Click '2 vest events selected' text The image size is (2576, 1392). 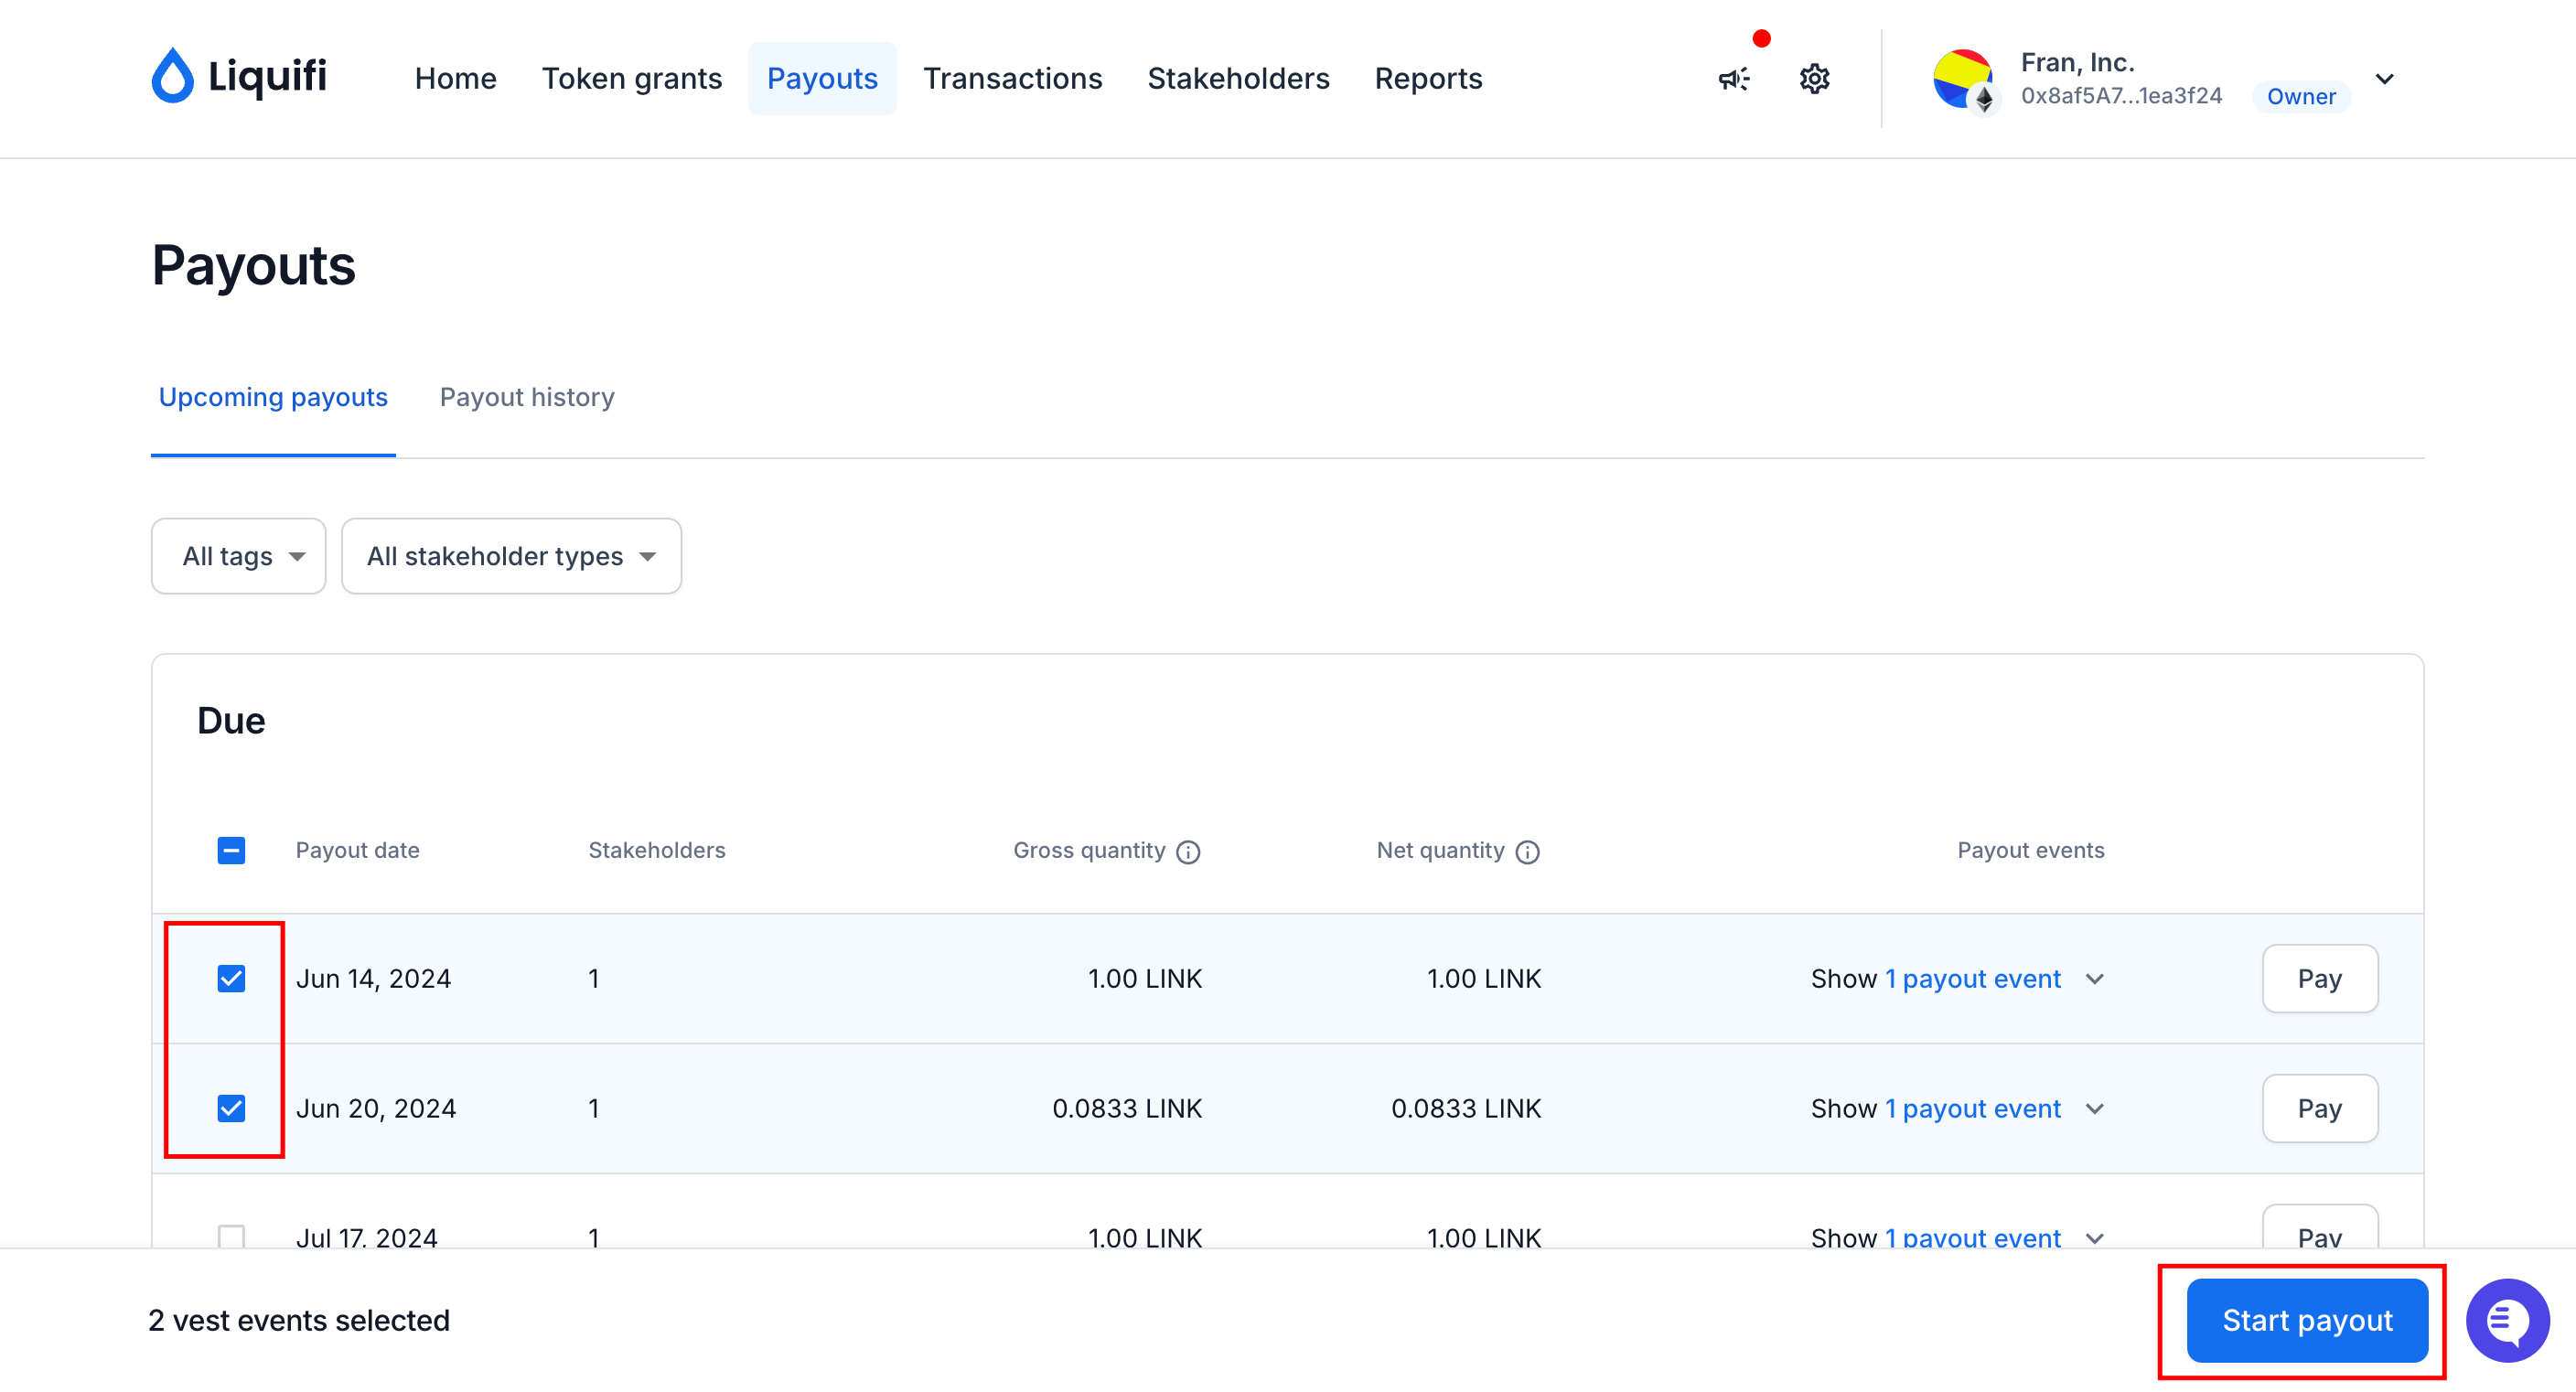299,1320
